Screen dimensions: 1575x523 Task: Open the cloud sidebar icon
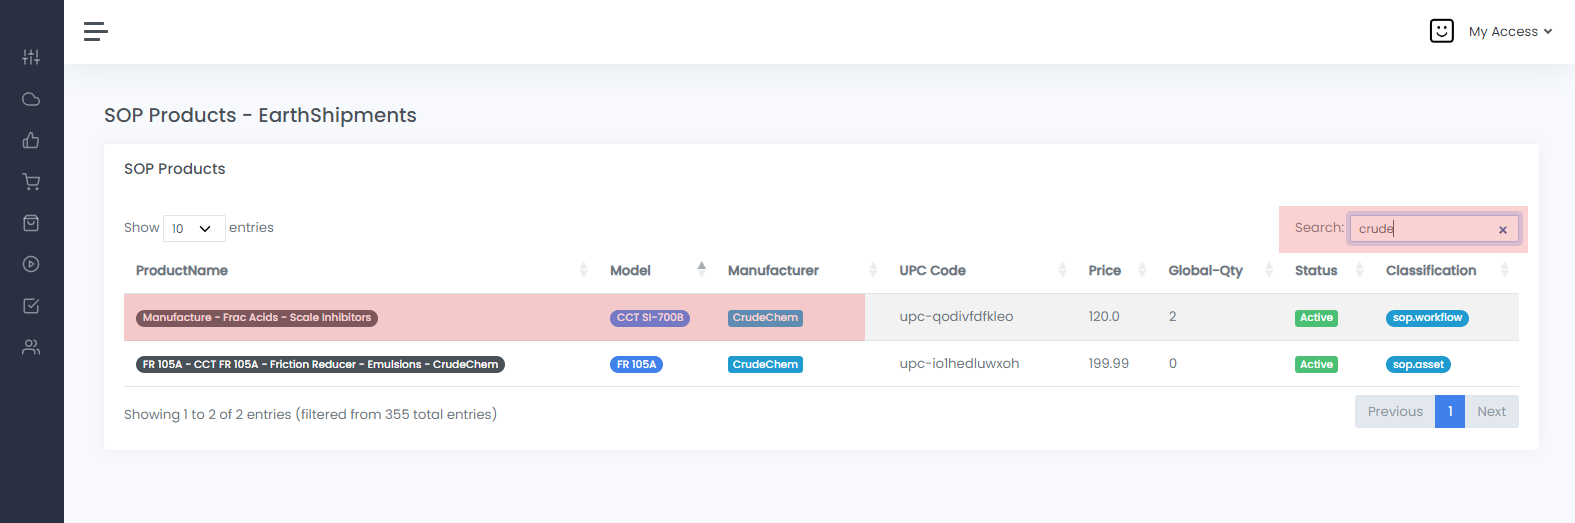pyautogui.click(x=31, y=99)
